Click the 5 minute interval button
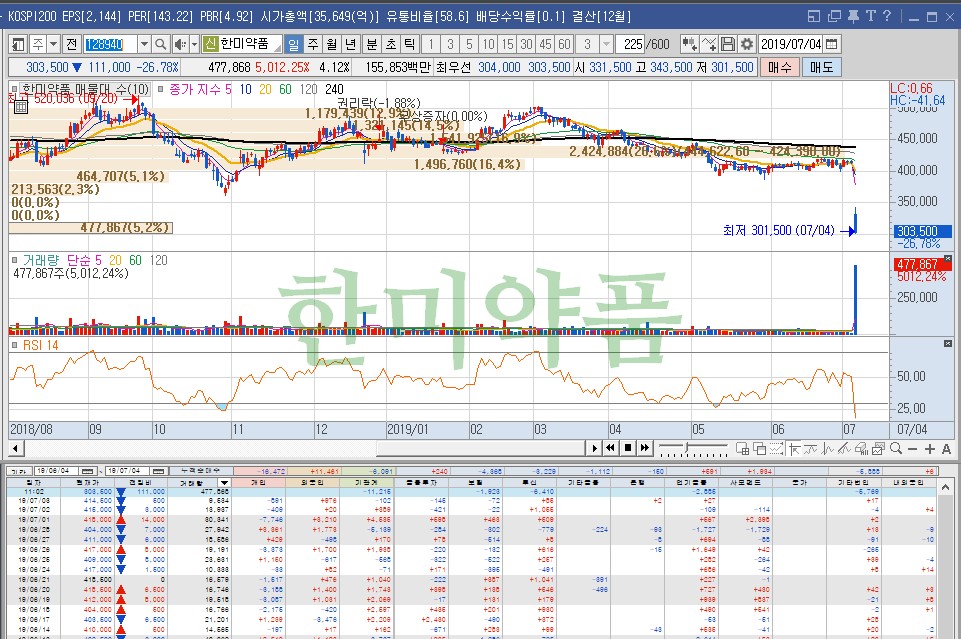Screen dimensions: 961x639 [x=469, y=44]
